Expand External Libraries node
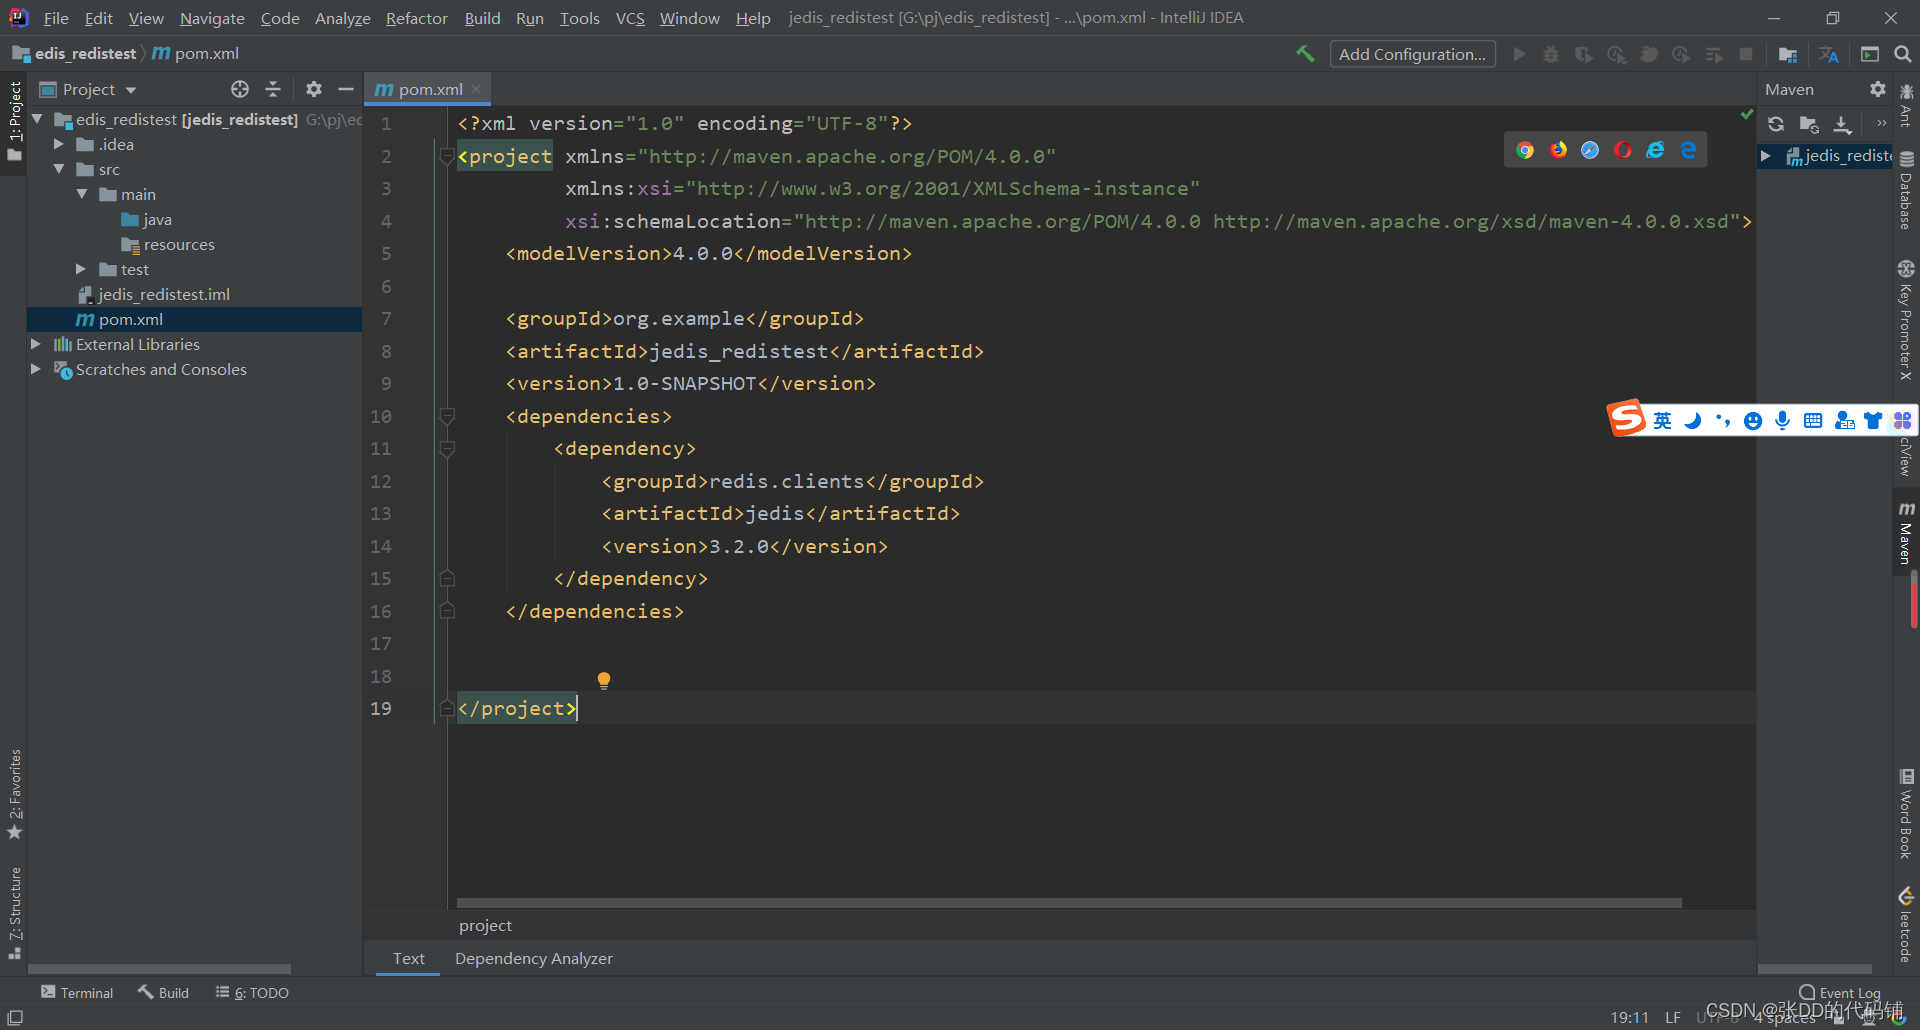This screenshot has width=1920, height=1030. [36, 344]
